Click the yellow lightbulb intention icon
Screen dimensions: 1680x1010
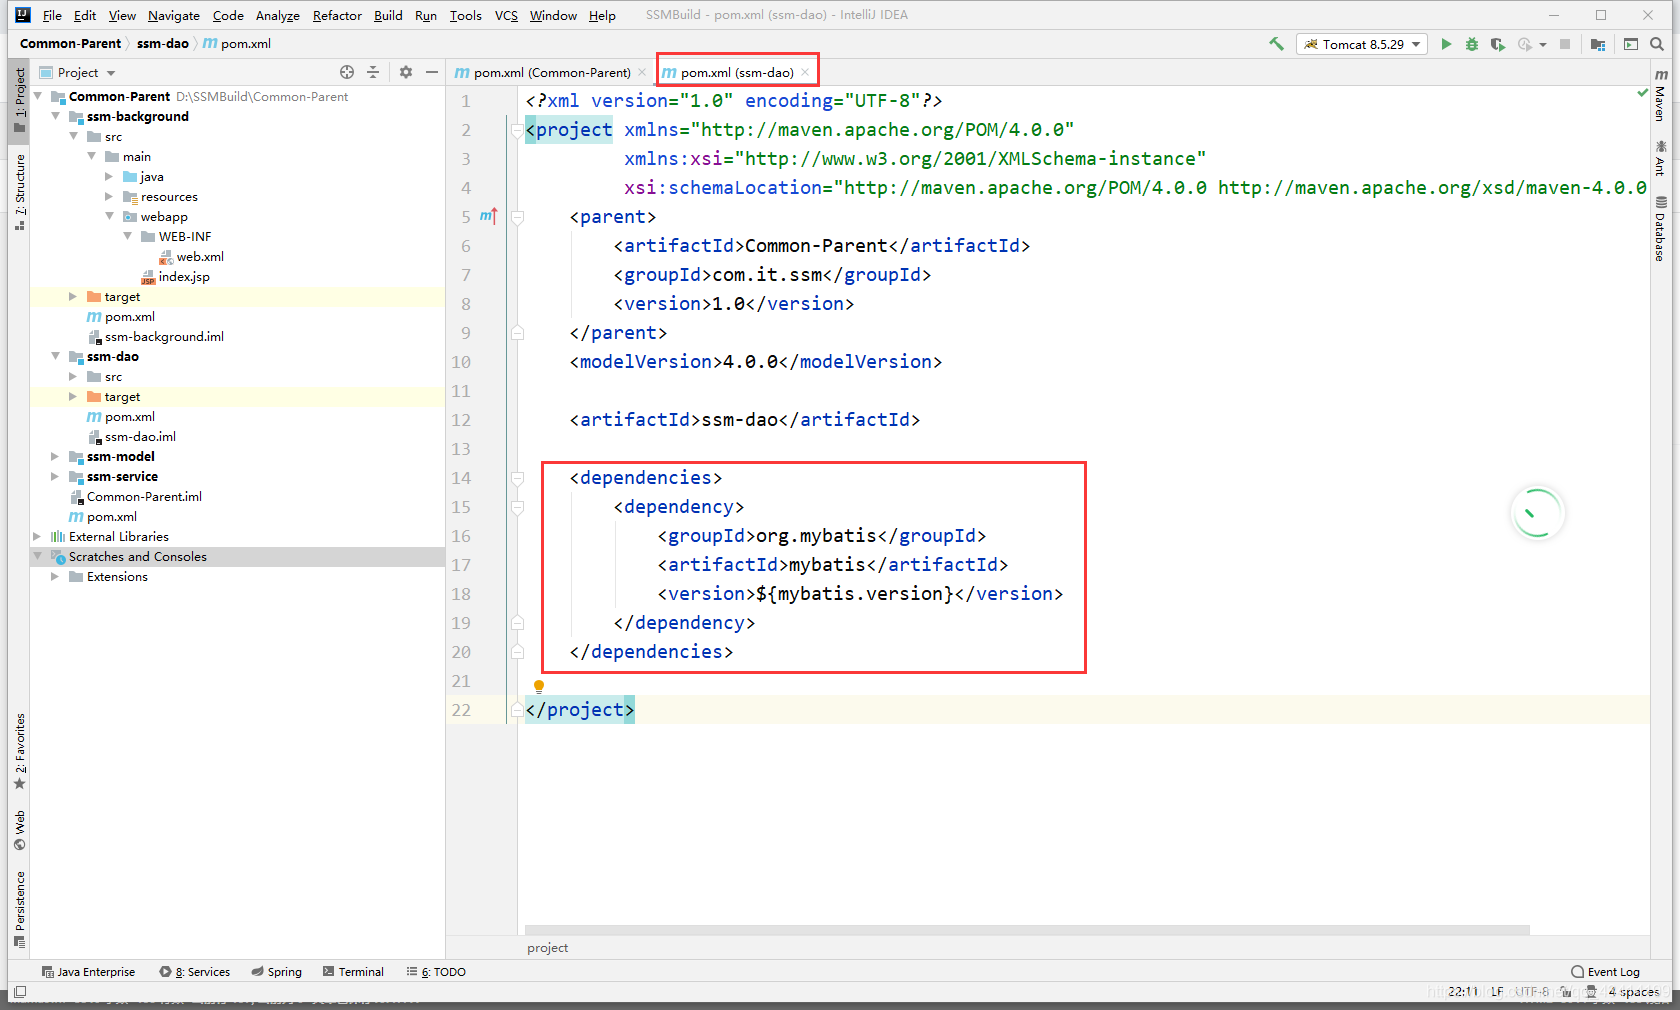click(x=538, y=687)
